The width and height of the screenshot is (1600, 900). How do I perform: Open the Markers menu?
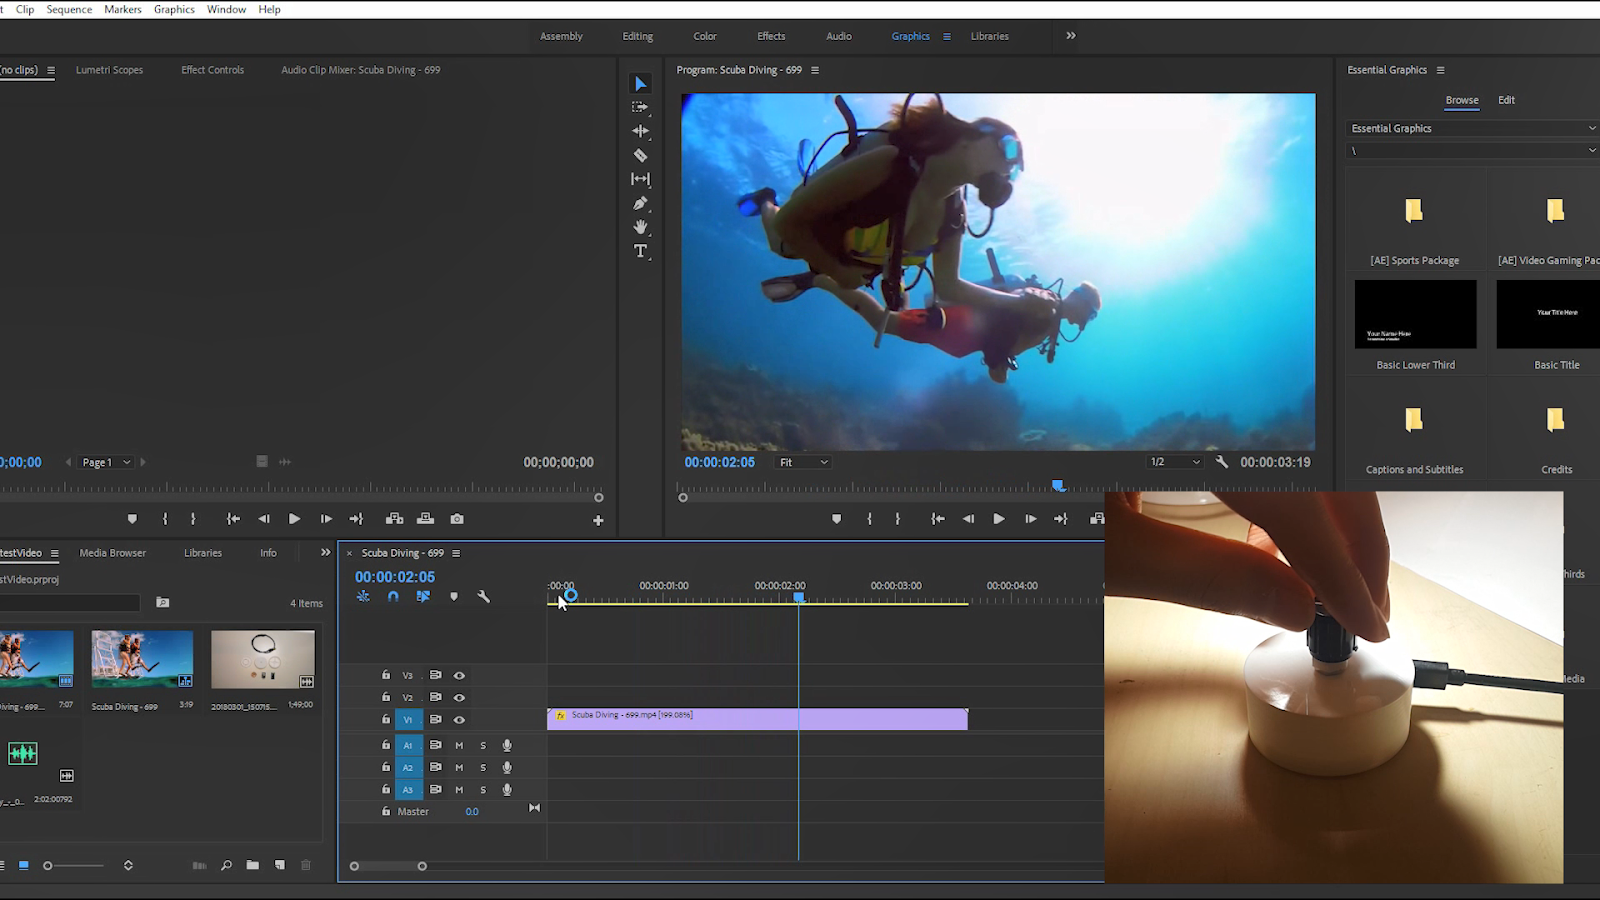(x=123, y=9)
